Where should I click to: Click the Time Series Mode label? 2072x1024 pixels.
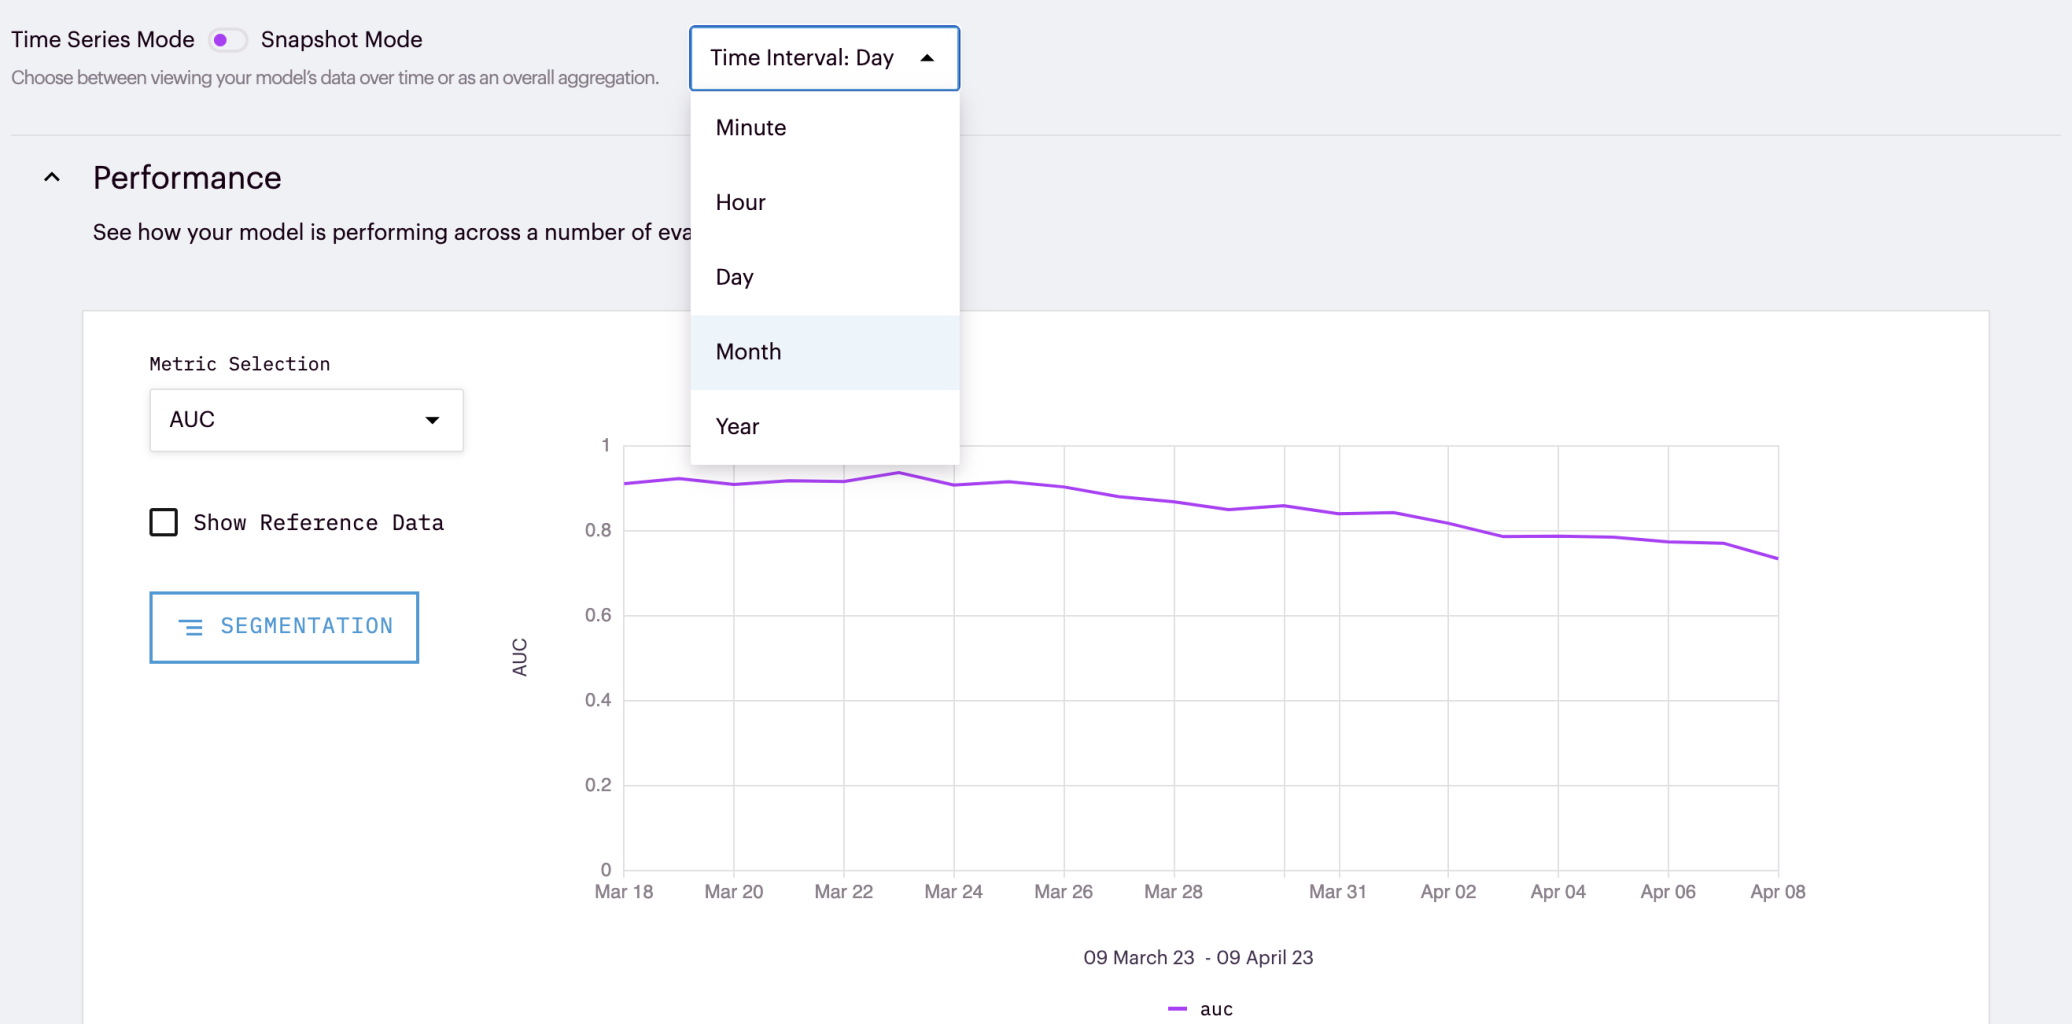(x=103, y=40)
